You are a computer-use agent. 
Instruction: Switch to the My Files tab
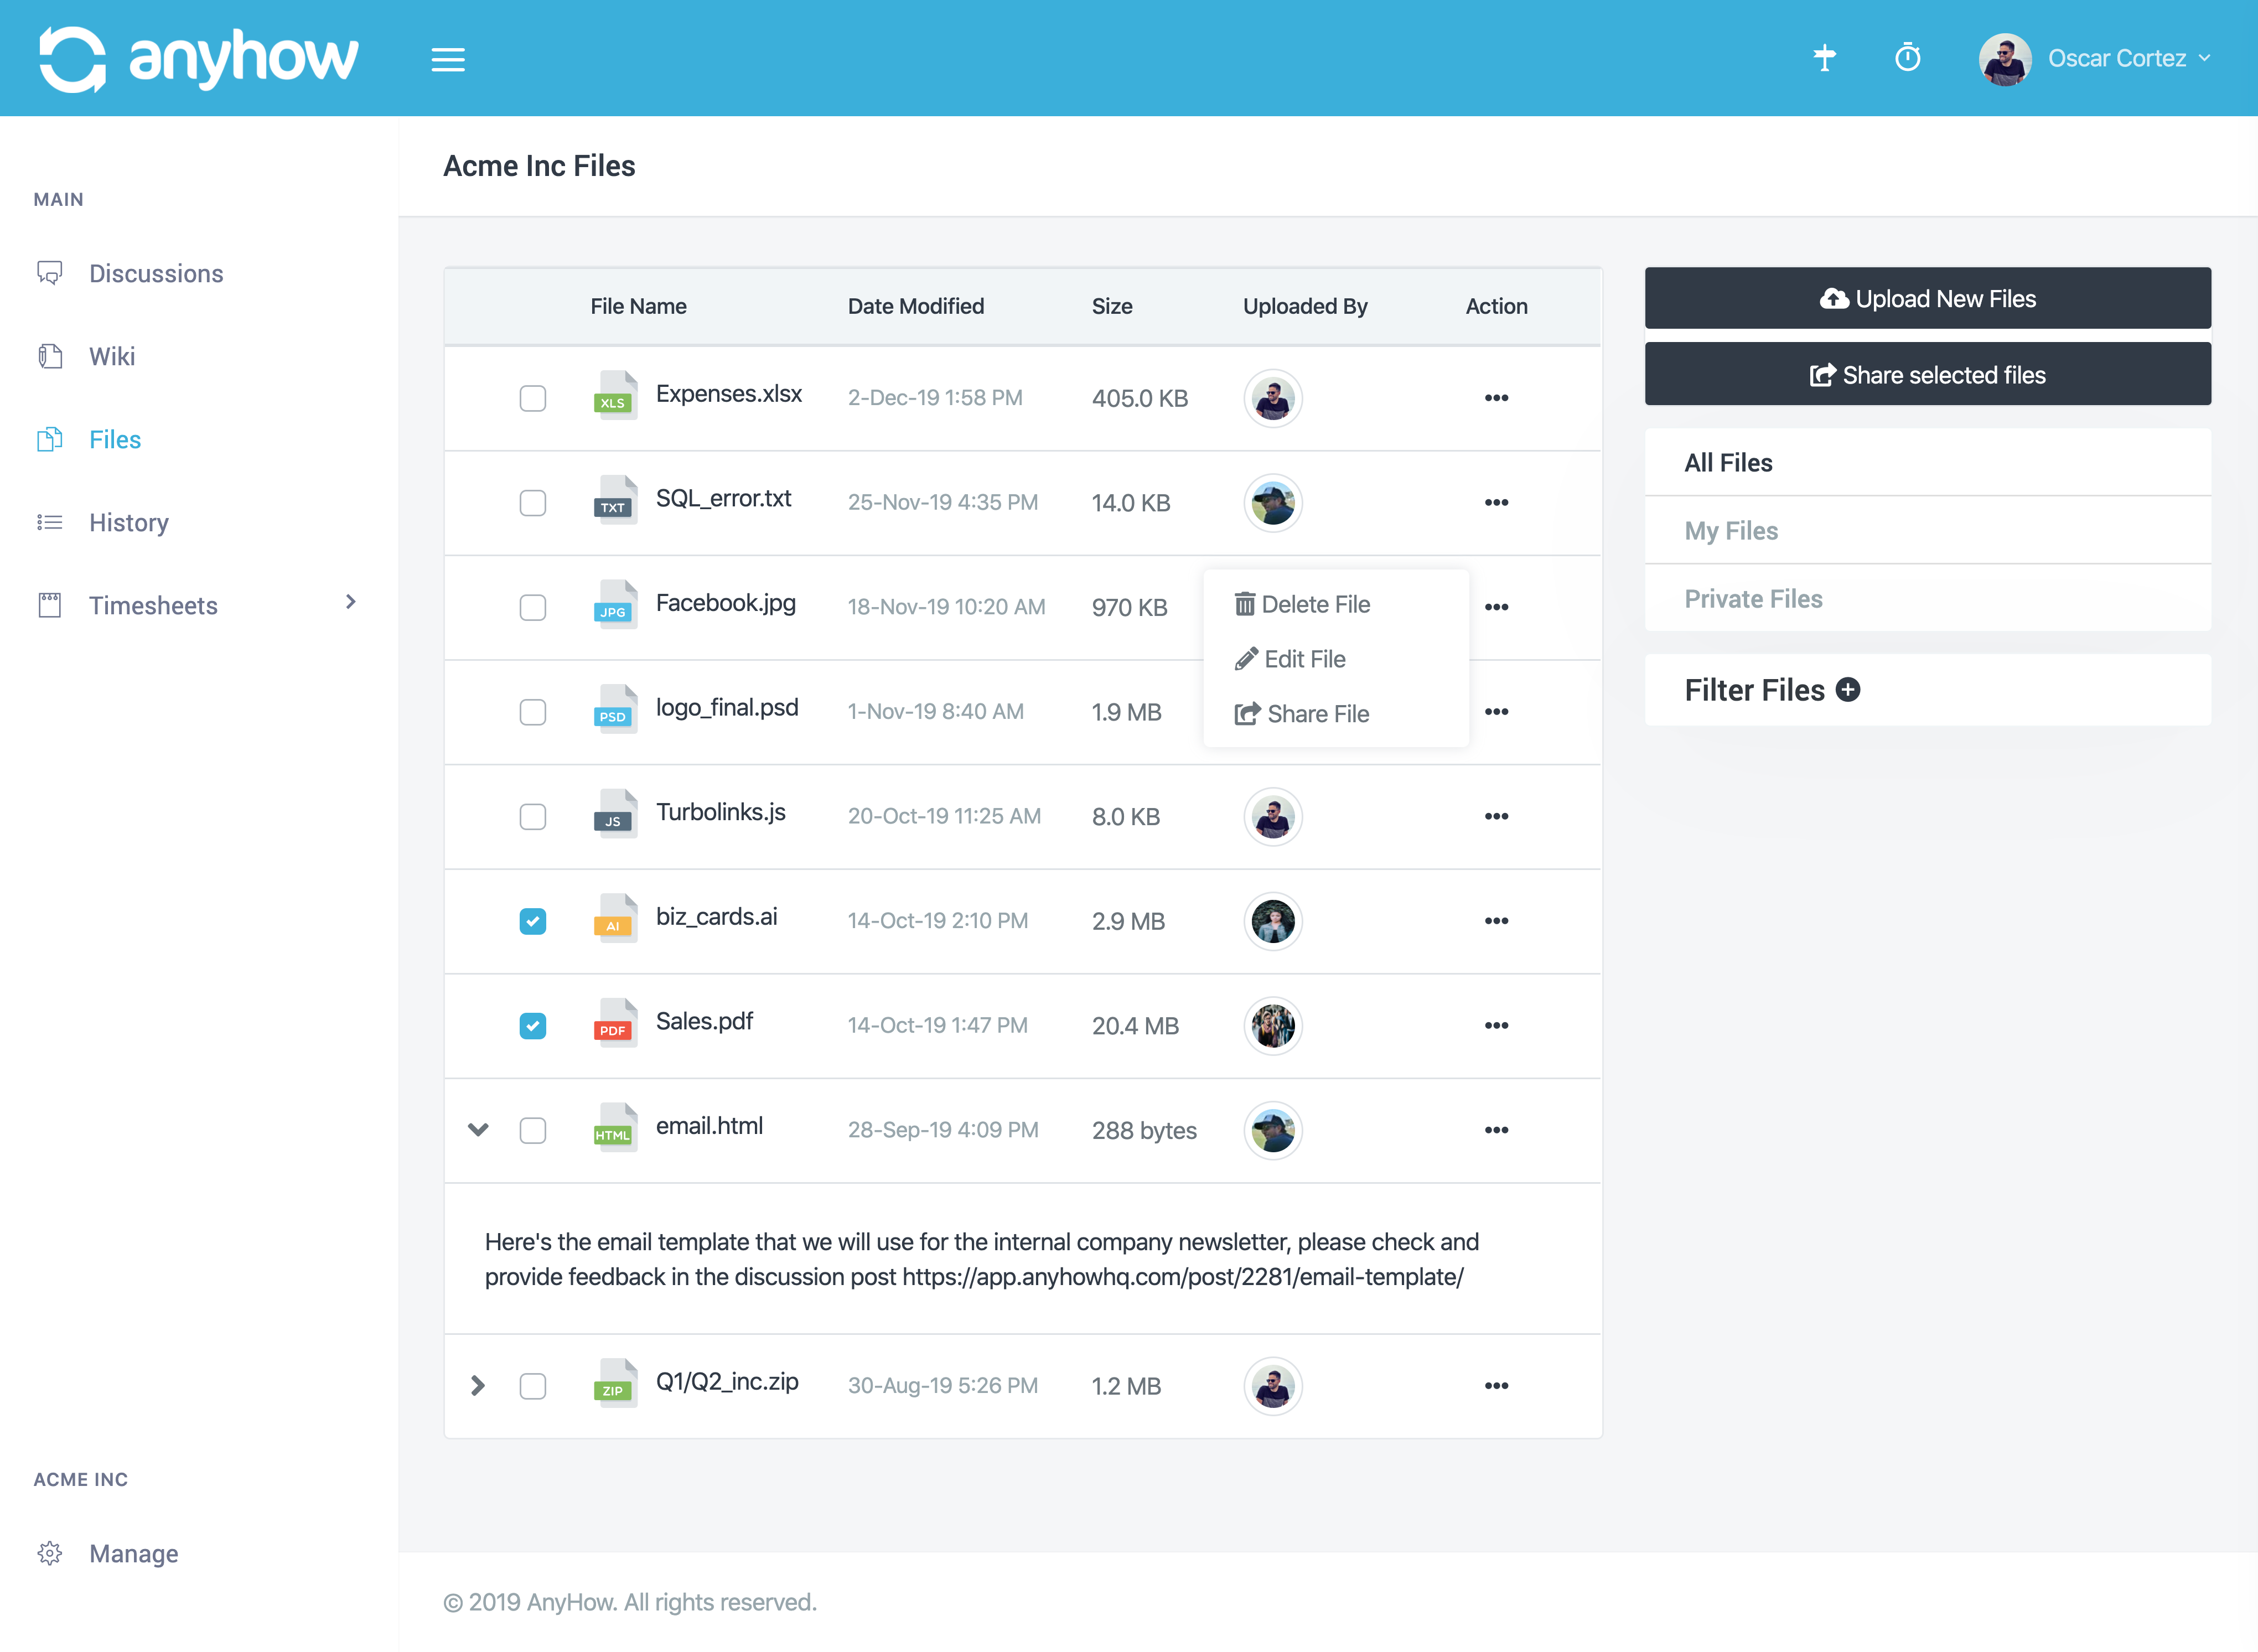[x=1731, y=530]
